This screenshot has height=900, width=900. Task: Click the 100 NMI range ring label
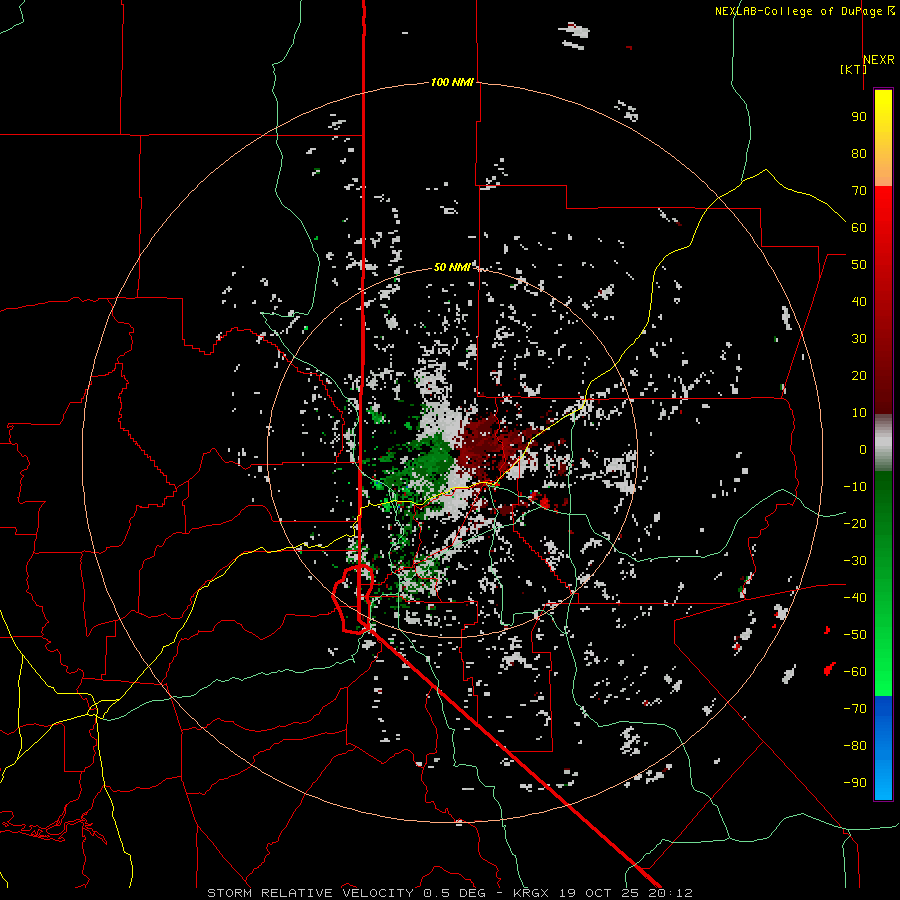(x=452, y=82)
